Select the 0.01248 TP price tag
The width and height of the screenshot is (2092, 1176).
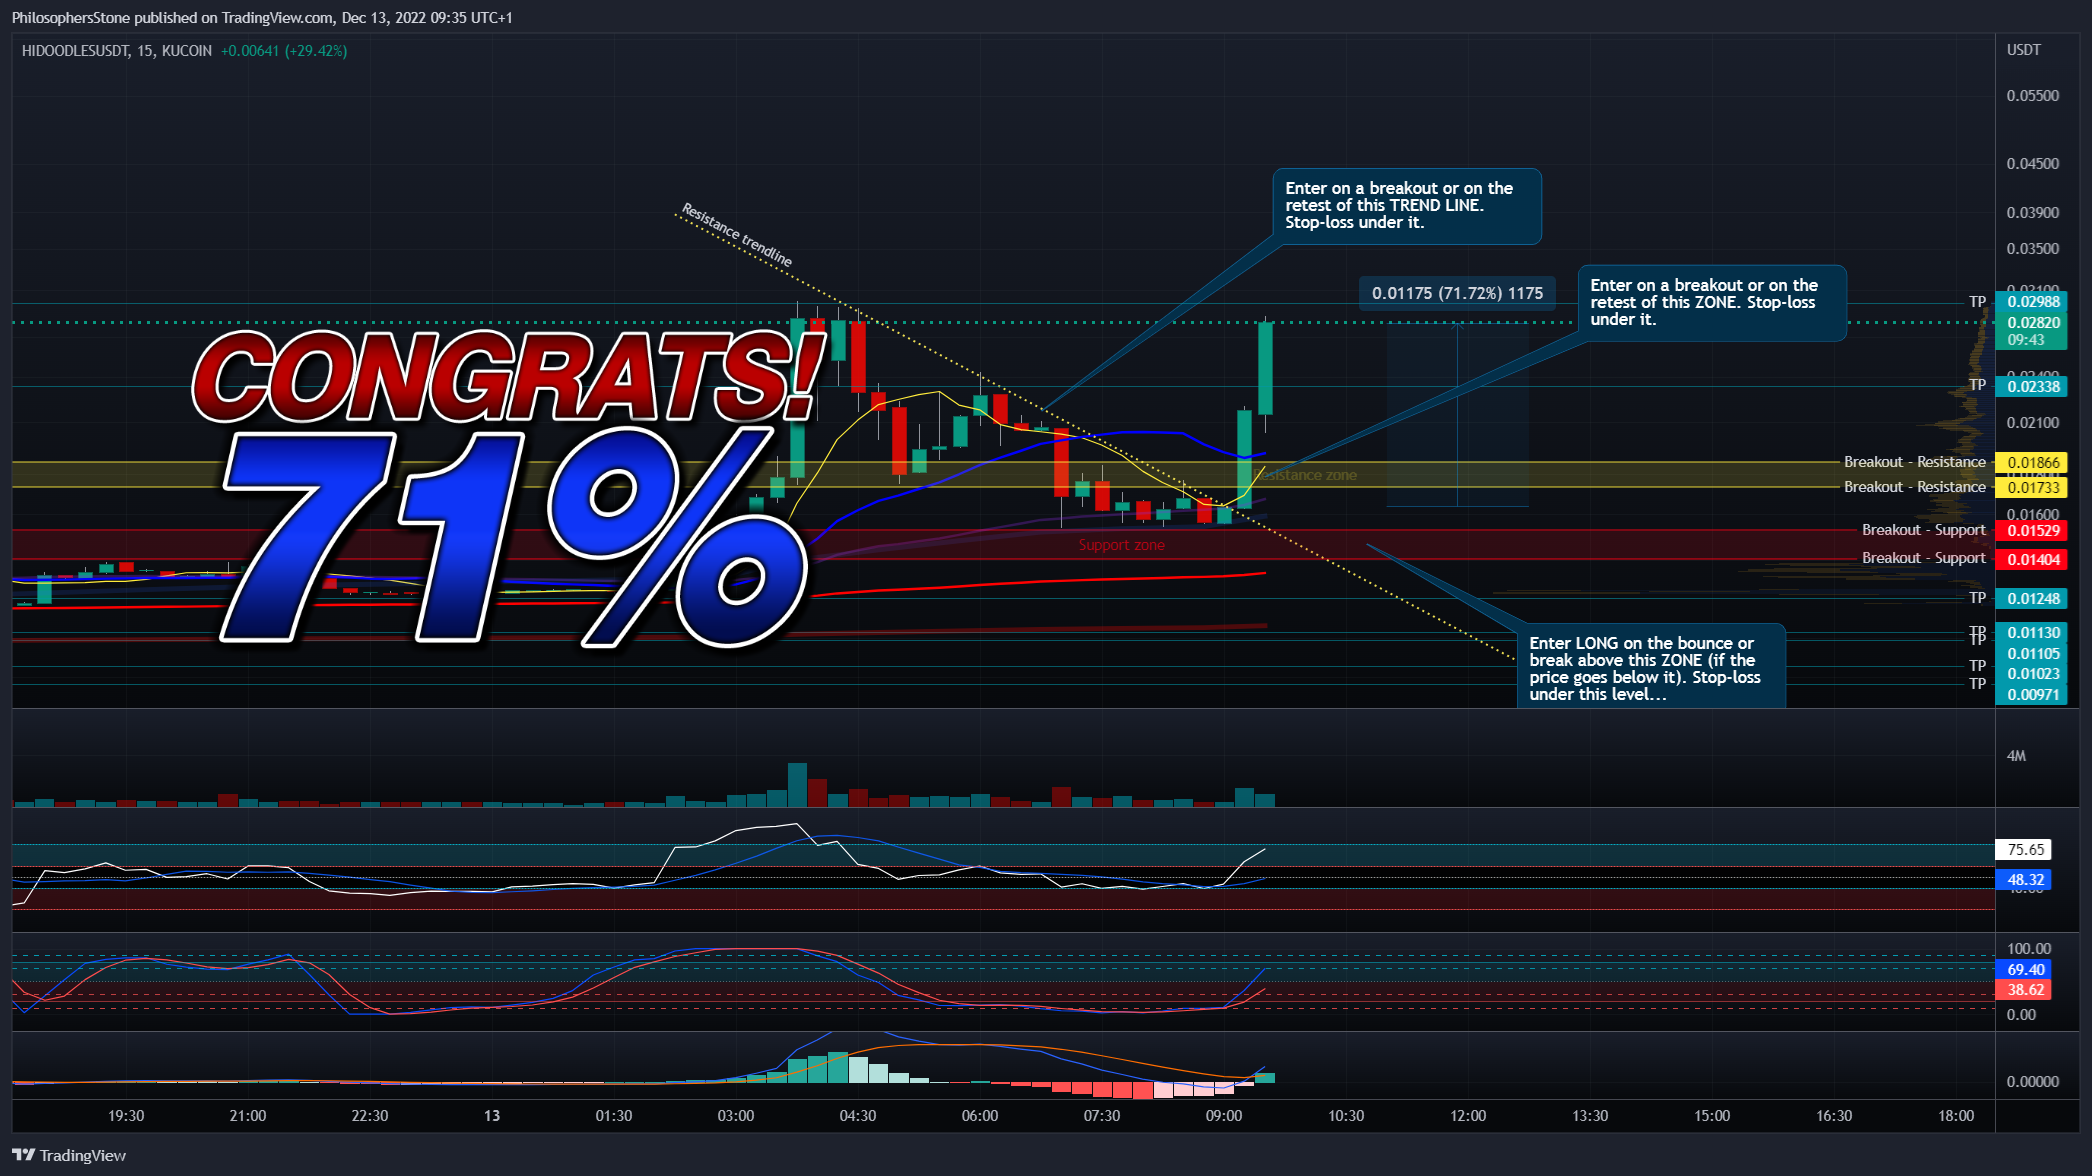(x=2031, y=599)
